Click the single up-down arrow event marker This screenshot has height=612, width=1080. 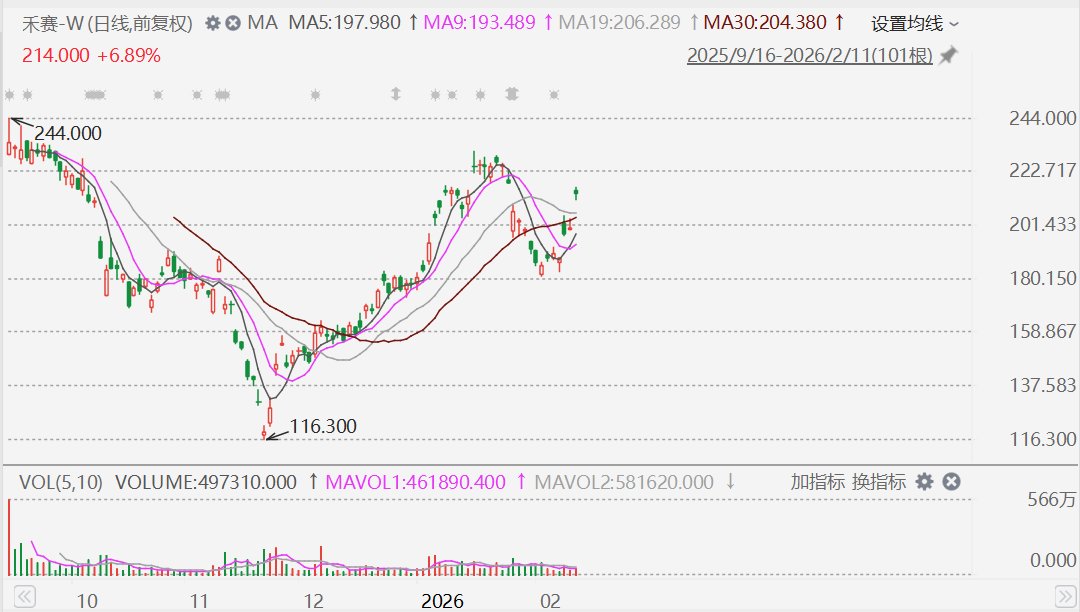point(395,94)
